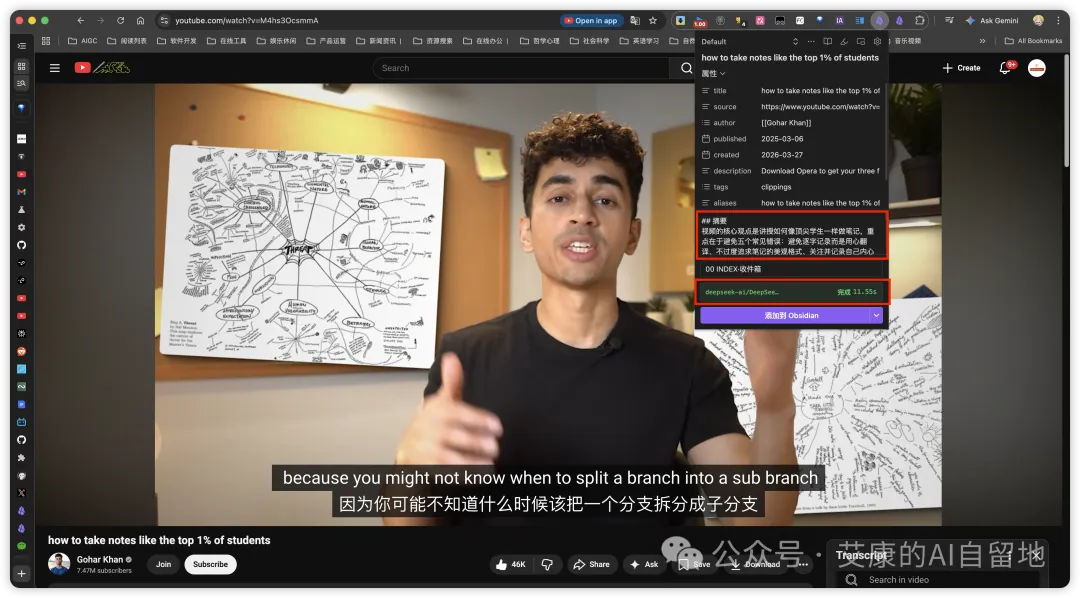This screenshot has height=598, width=1080.
Task: Collapse the 属性 properties section
Action: (x=712, y=74)
